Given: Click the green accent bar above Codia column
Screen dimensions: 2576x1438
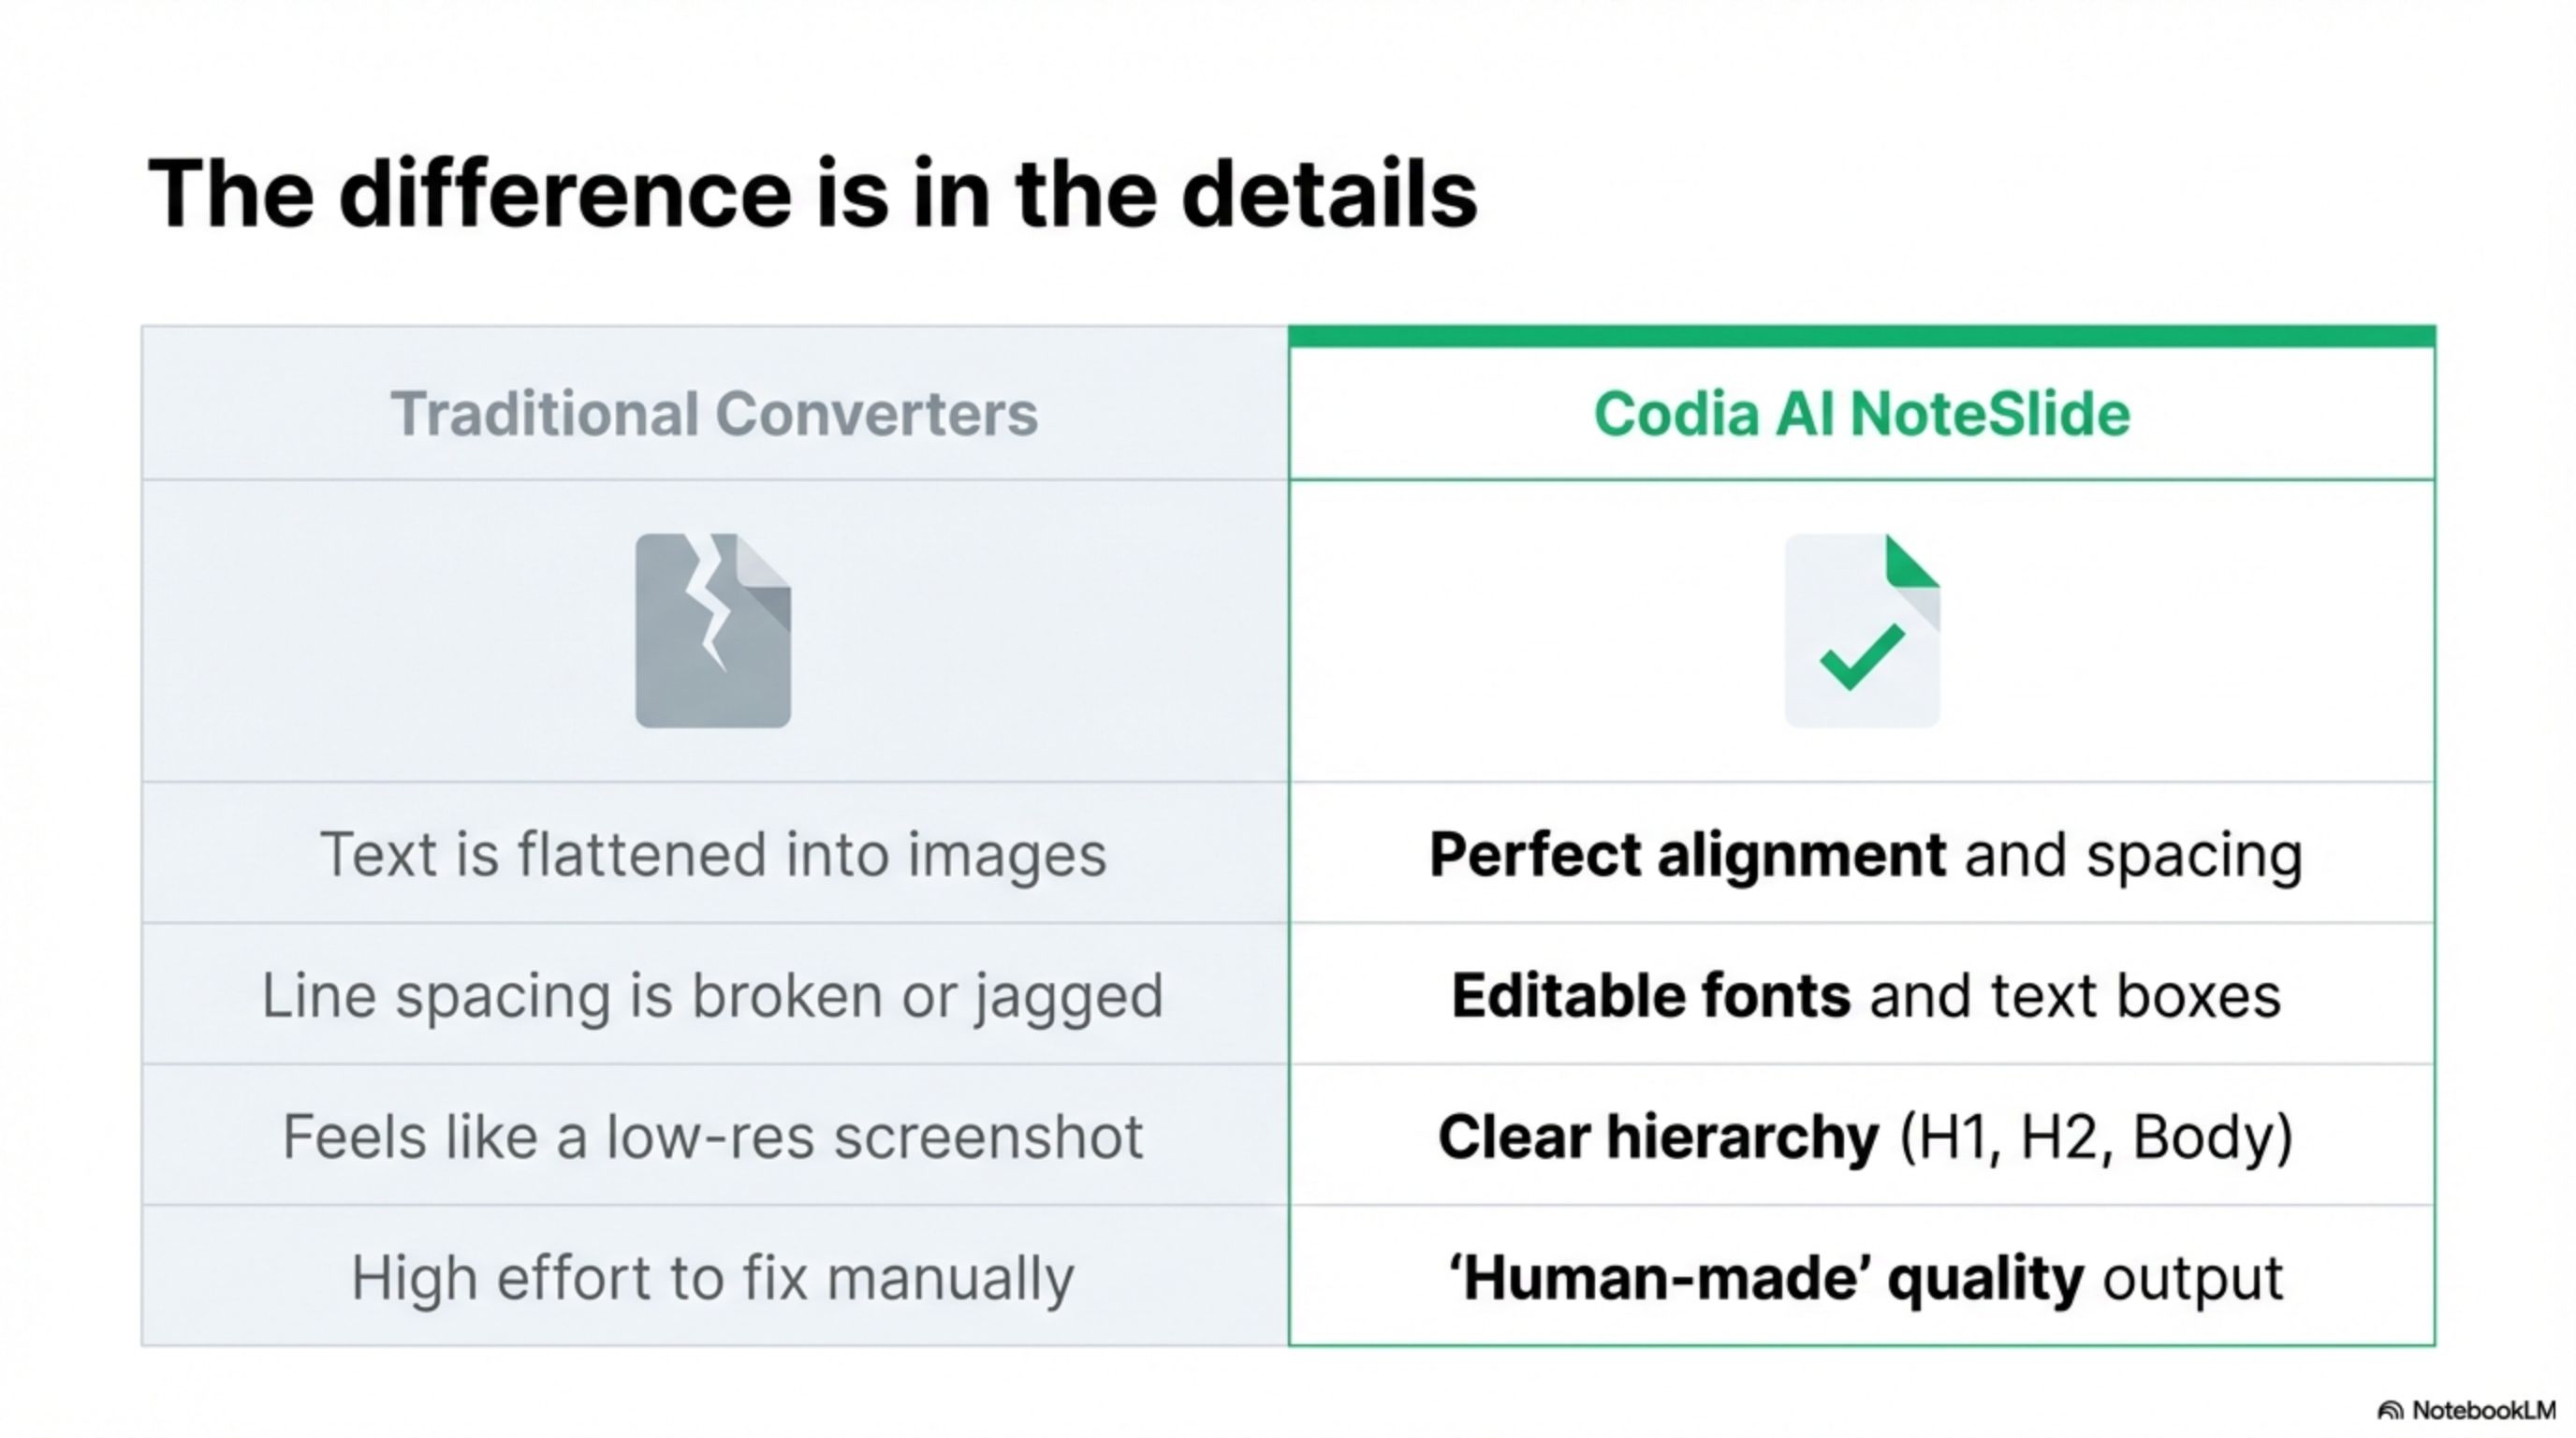Looking at the screenshot, I should [x=1861, y=337].
